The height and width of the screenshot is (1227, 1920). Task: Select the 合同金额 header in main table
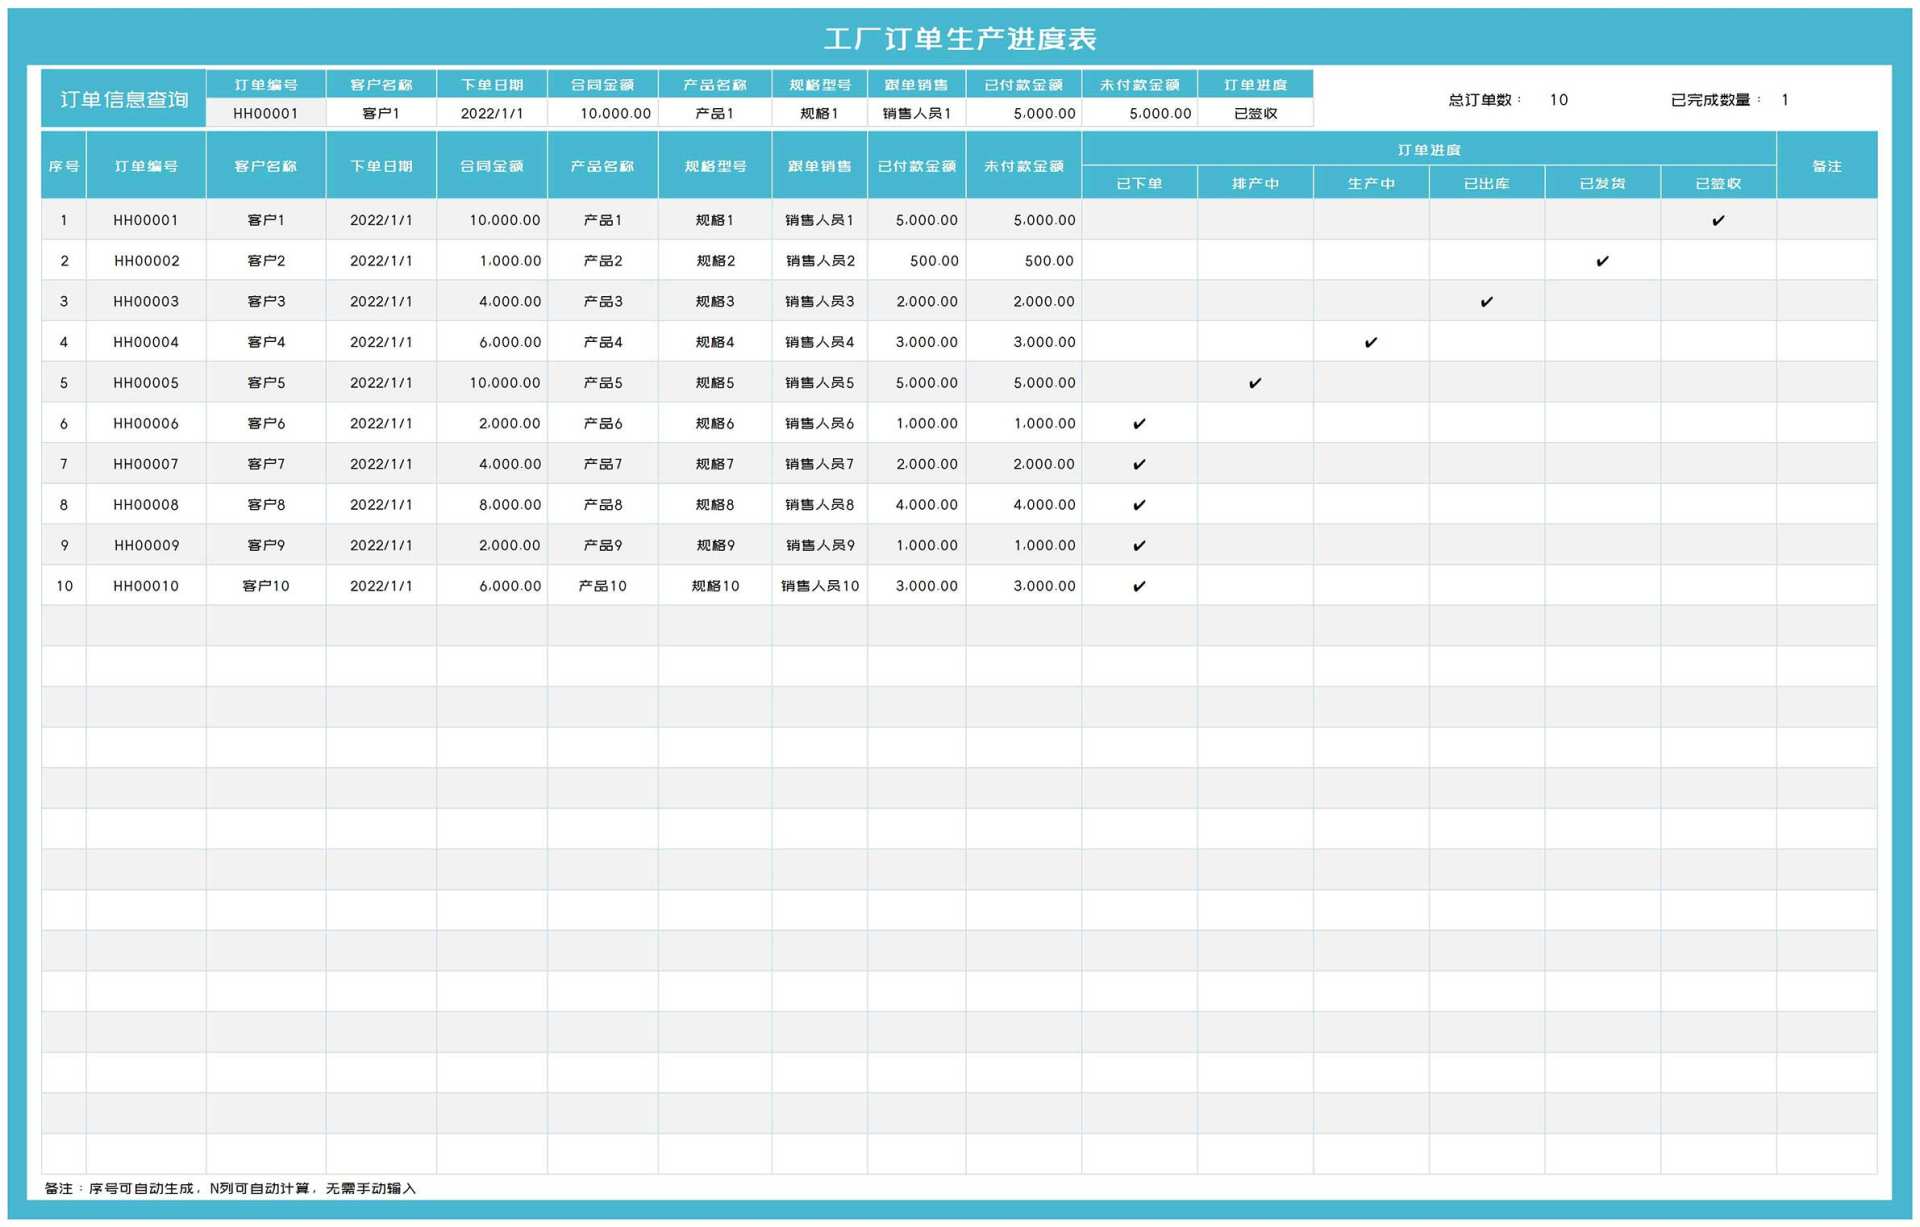click(x=491, y=166)
